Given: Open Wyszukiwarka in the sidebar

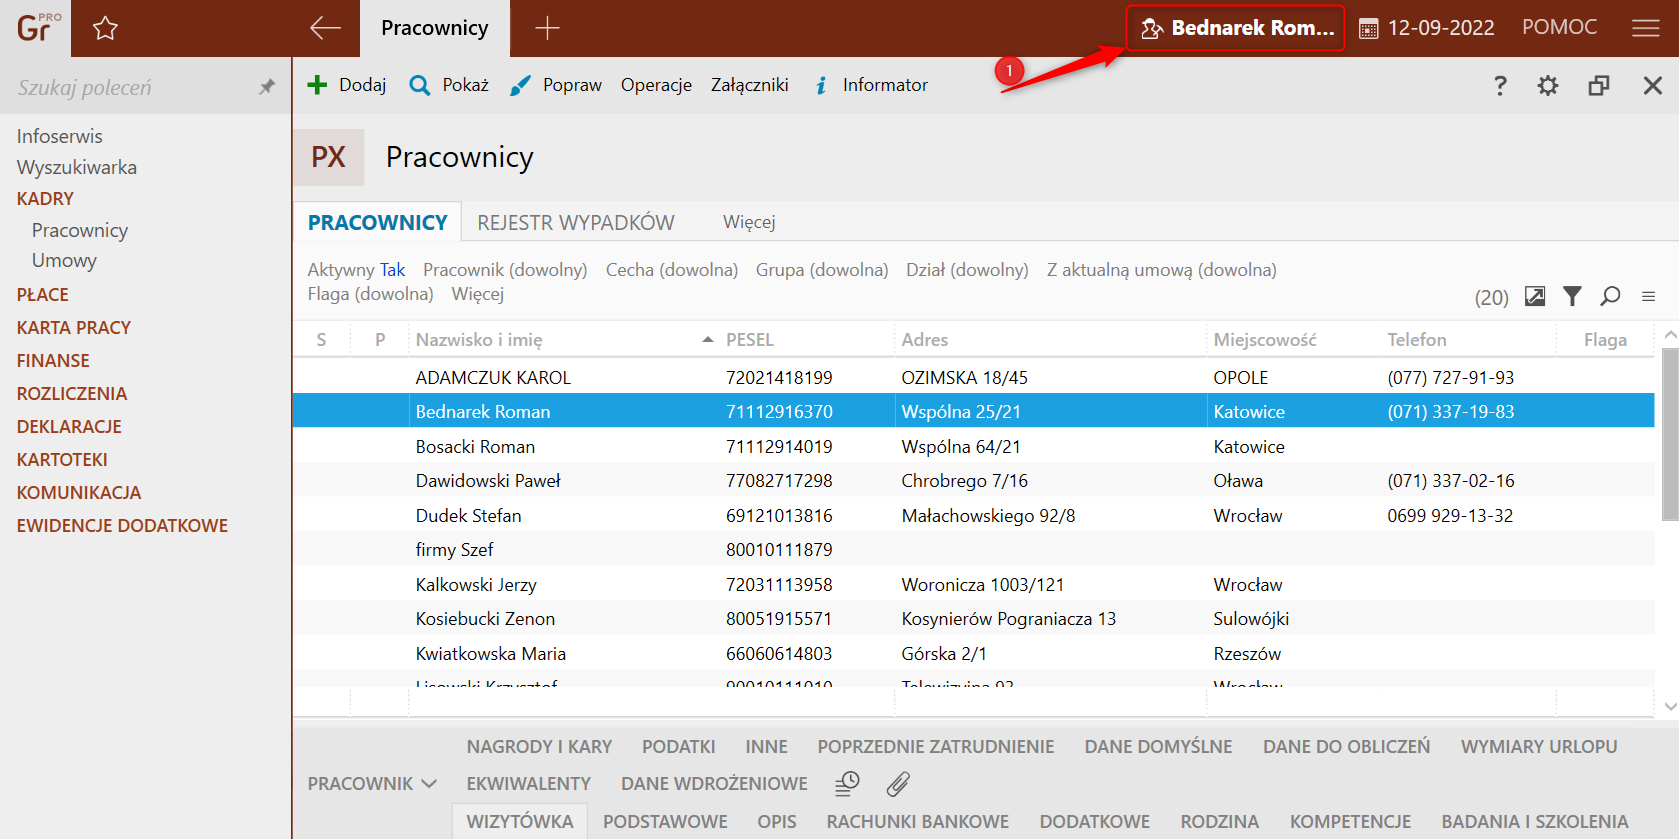Looking at the screenshot, I should (x=77, y=167).
